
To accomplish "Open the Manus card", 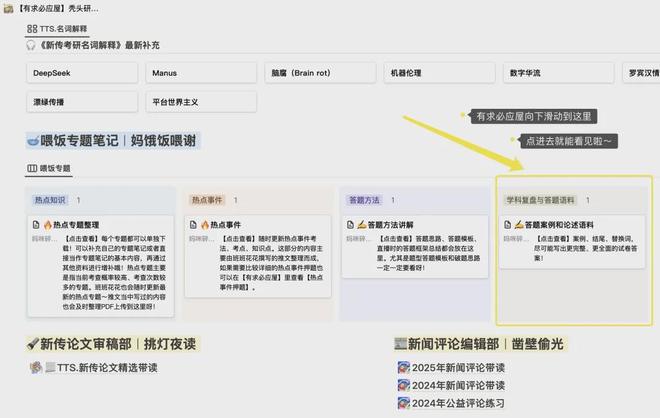I will tap(201, 73).
